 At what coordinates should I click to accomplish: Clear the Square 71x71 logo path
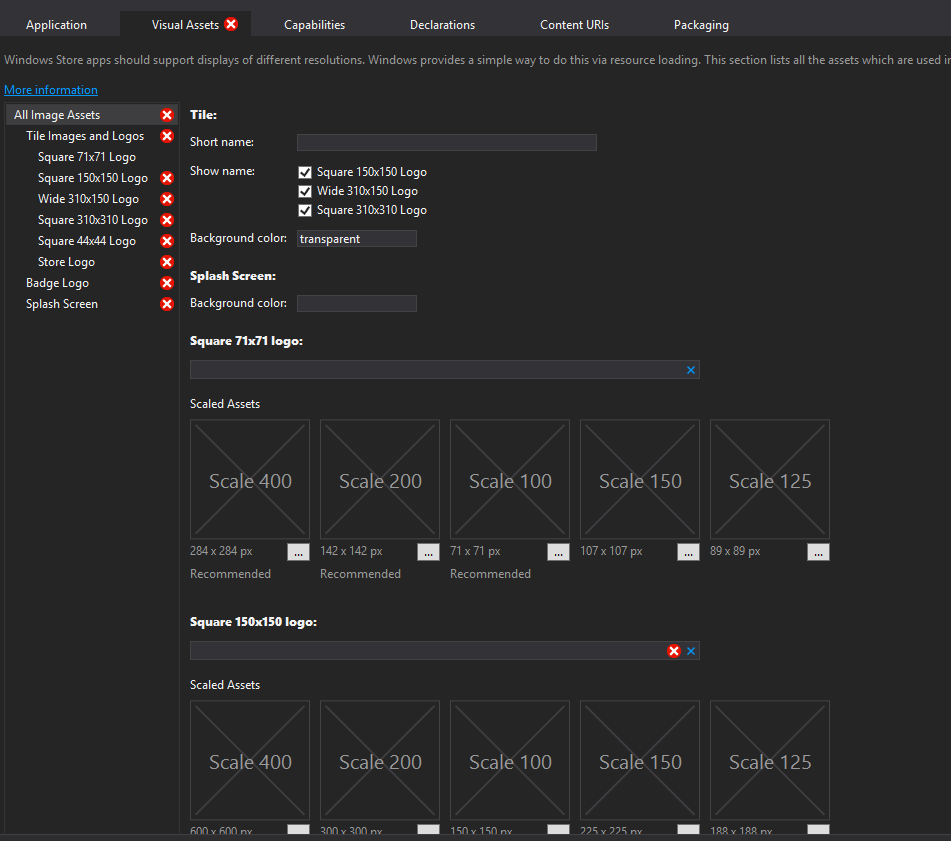(691, 370)
